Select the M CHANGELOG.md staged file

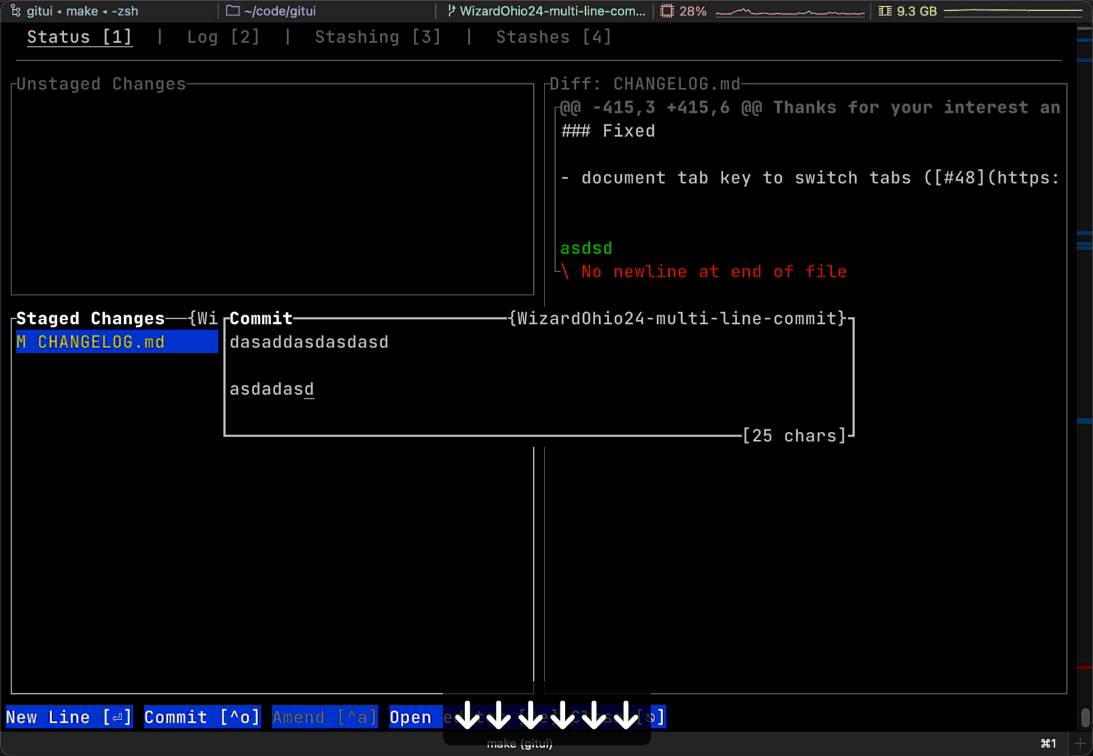pos(116,342)
